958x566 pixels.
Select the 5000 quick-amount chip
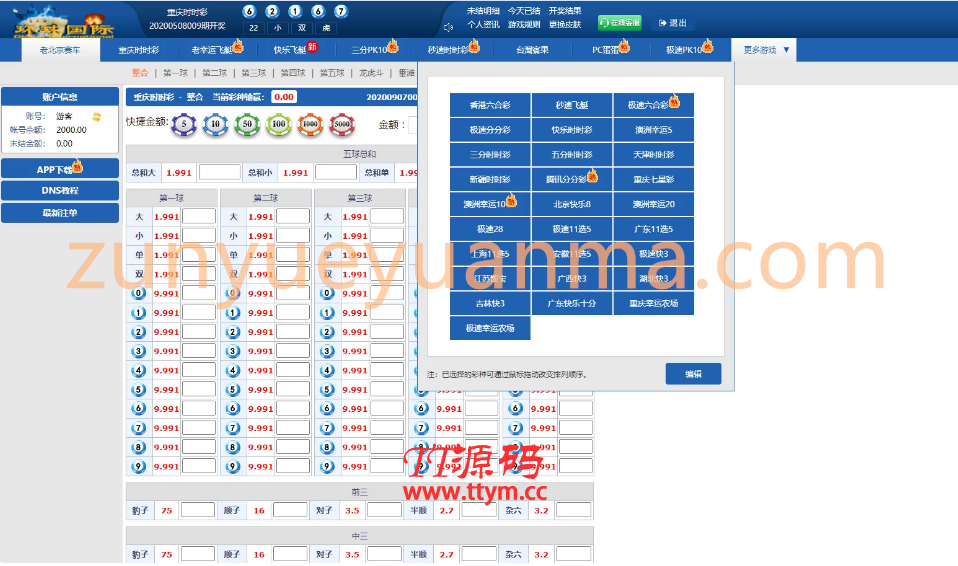coord(342,124)
